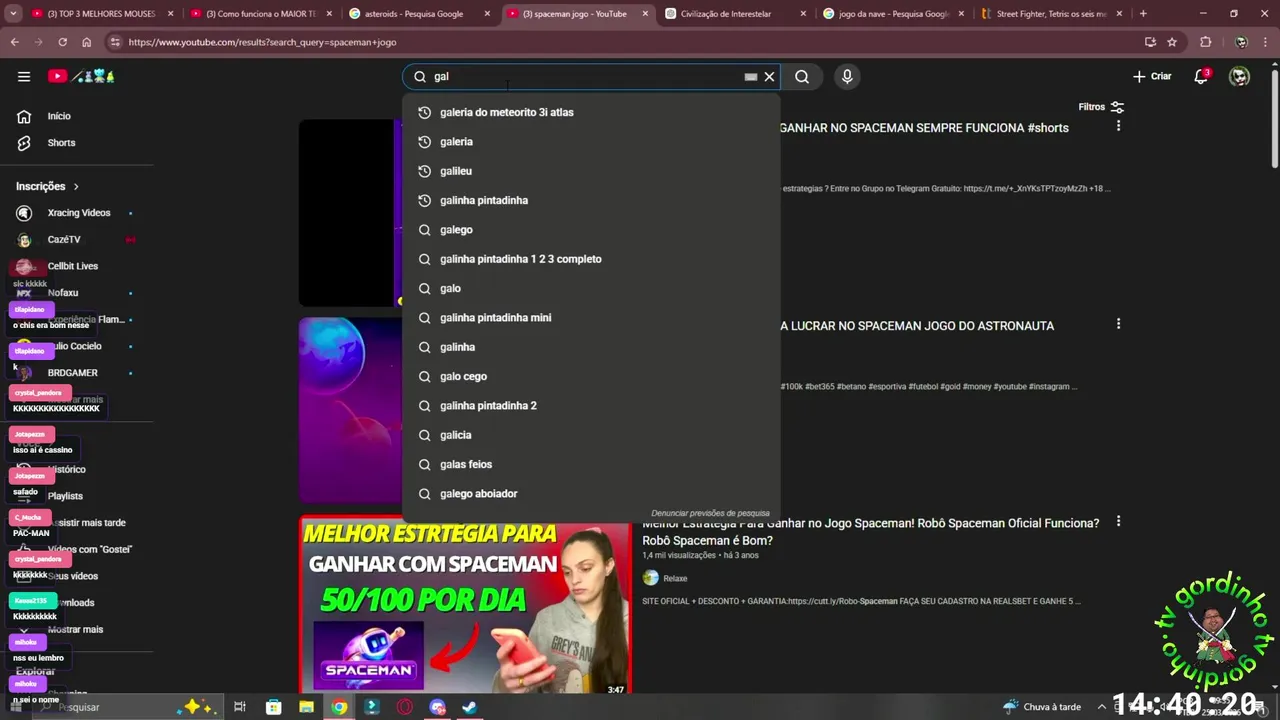Select suggestion 'galicia'
This screenshot has width=1280, height=720.
point(591,435)
